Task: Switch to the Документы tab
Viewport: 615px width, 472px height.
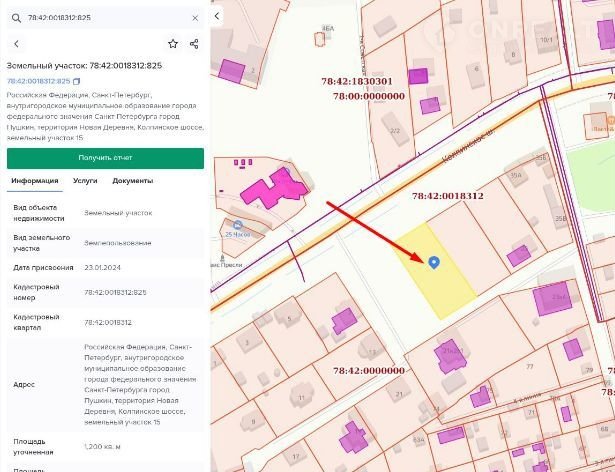Action: [x=132, y=181]
